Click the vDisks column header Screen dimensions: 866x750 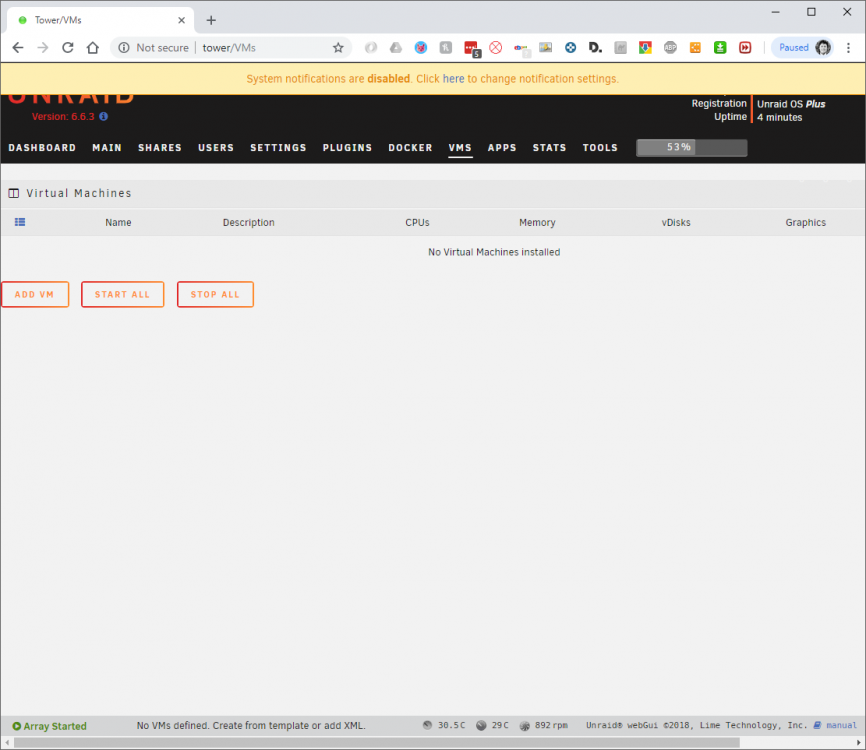point(676,223)
